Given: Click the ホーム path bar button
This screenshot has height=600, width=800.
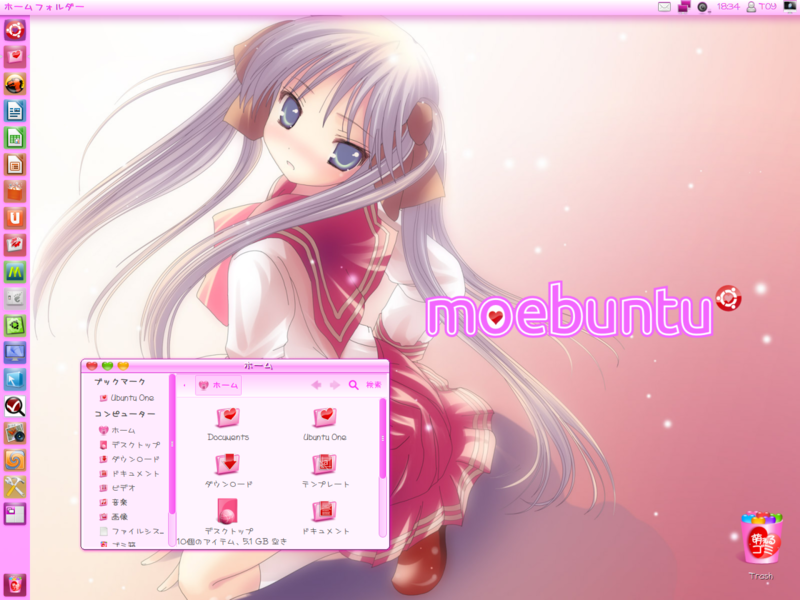Looking at the screenshot, I should [218, 385].
